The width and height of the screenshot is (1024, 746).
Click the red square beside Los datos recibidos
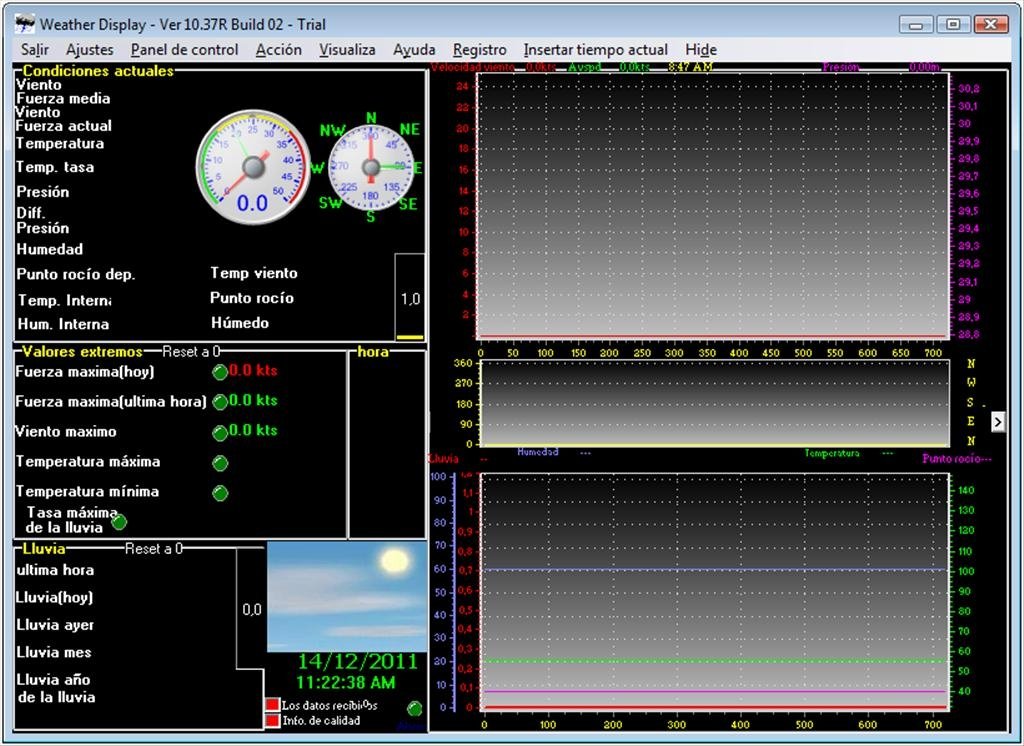(x=272, y=705)
